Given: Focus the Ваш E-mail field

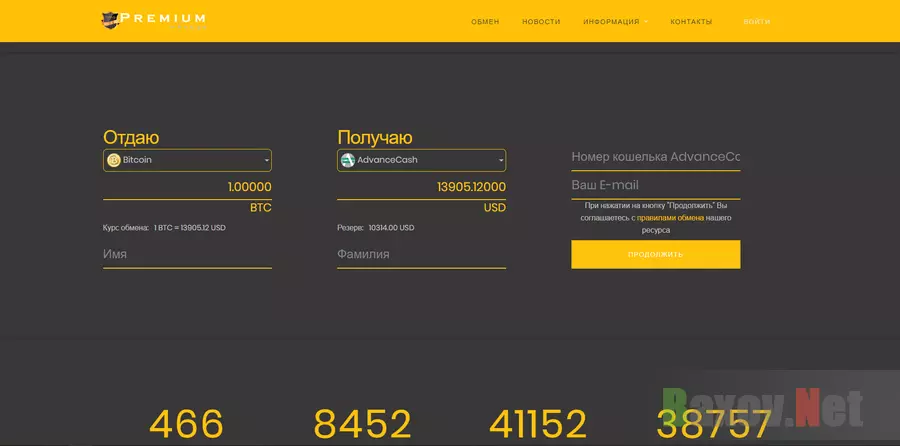Looking at the screenshot, I should click(655, 185).
